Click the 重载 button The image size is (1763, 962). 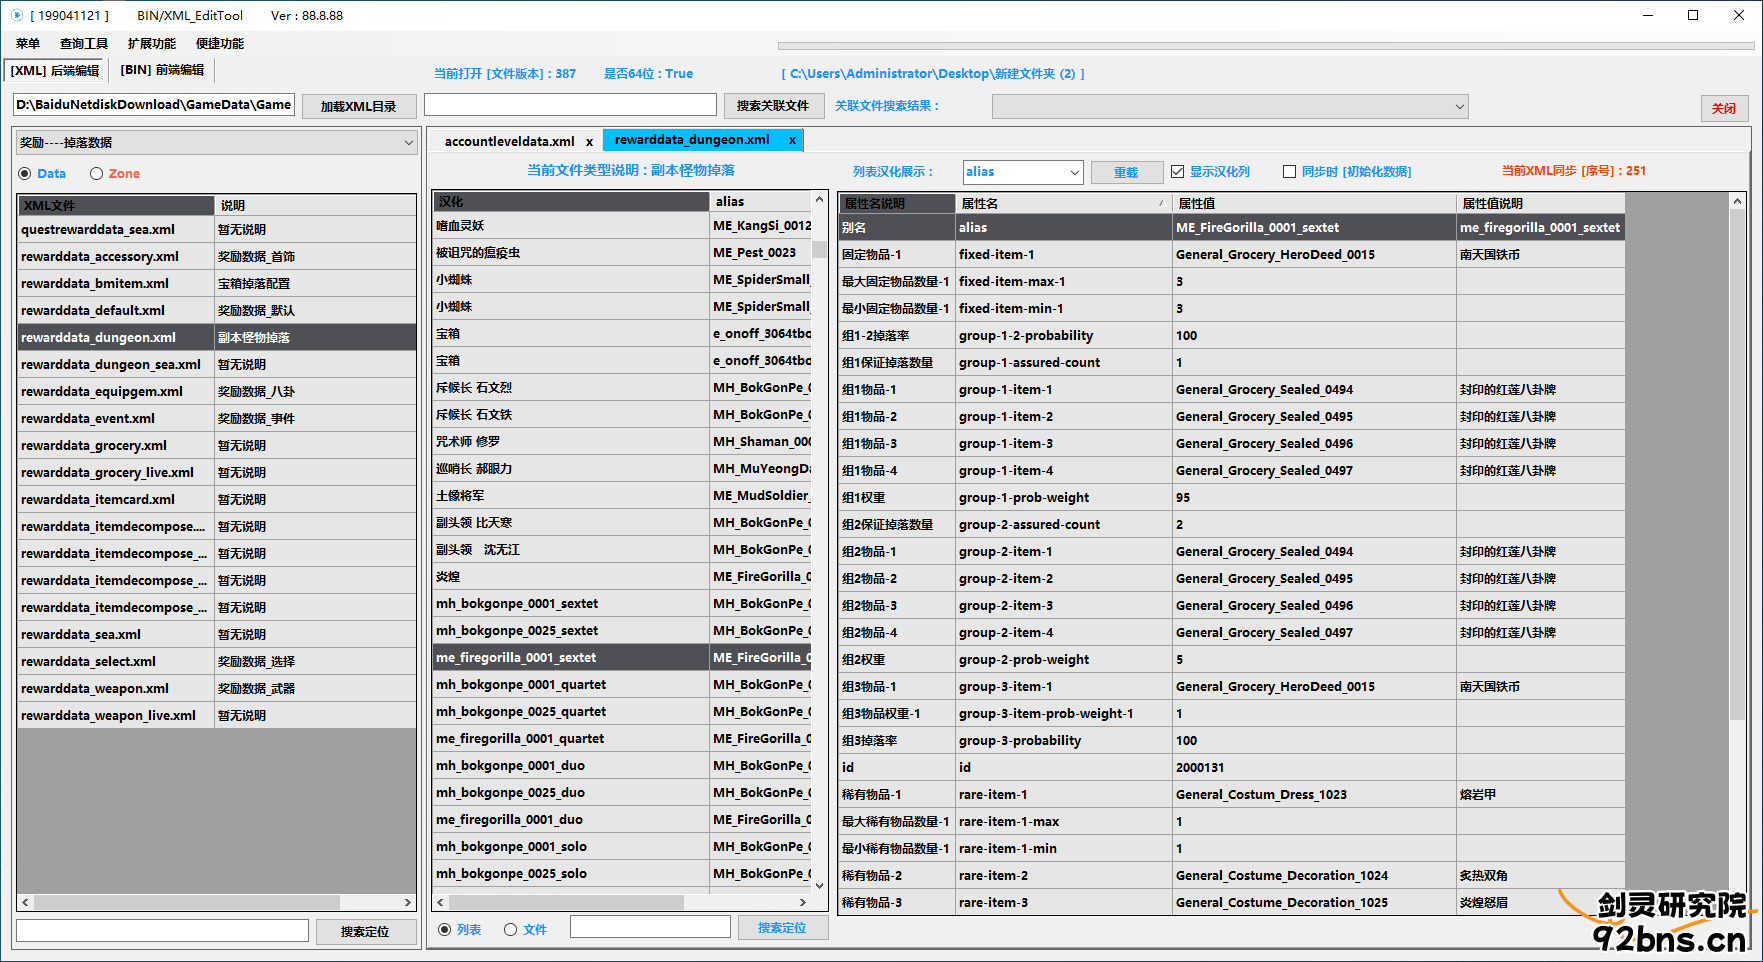click(x=1127, y=172)
